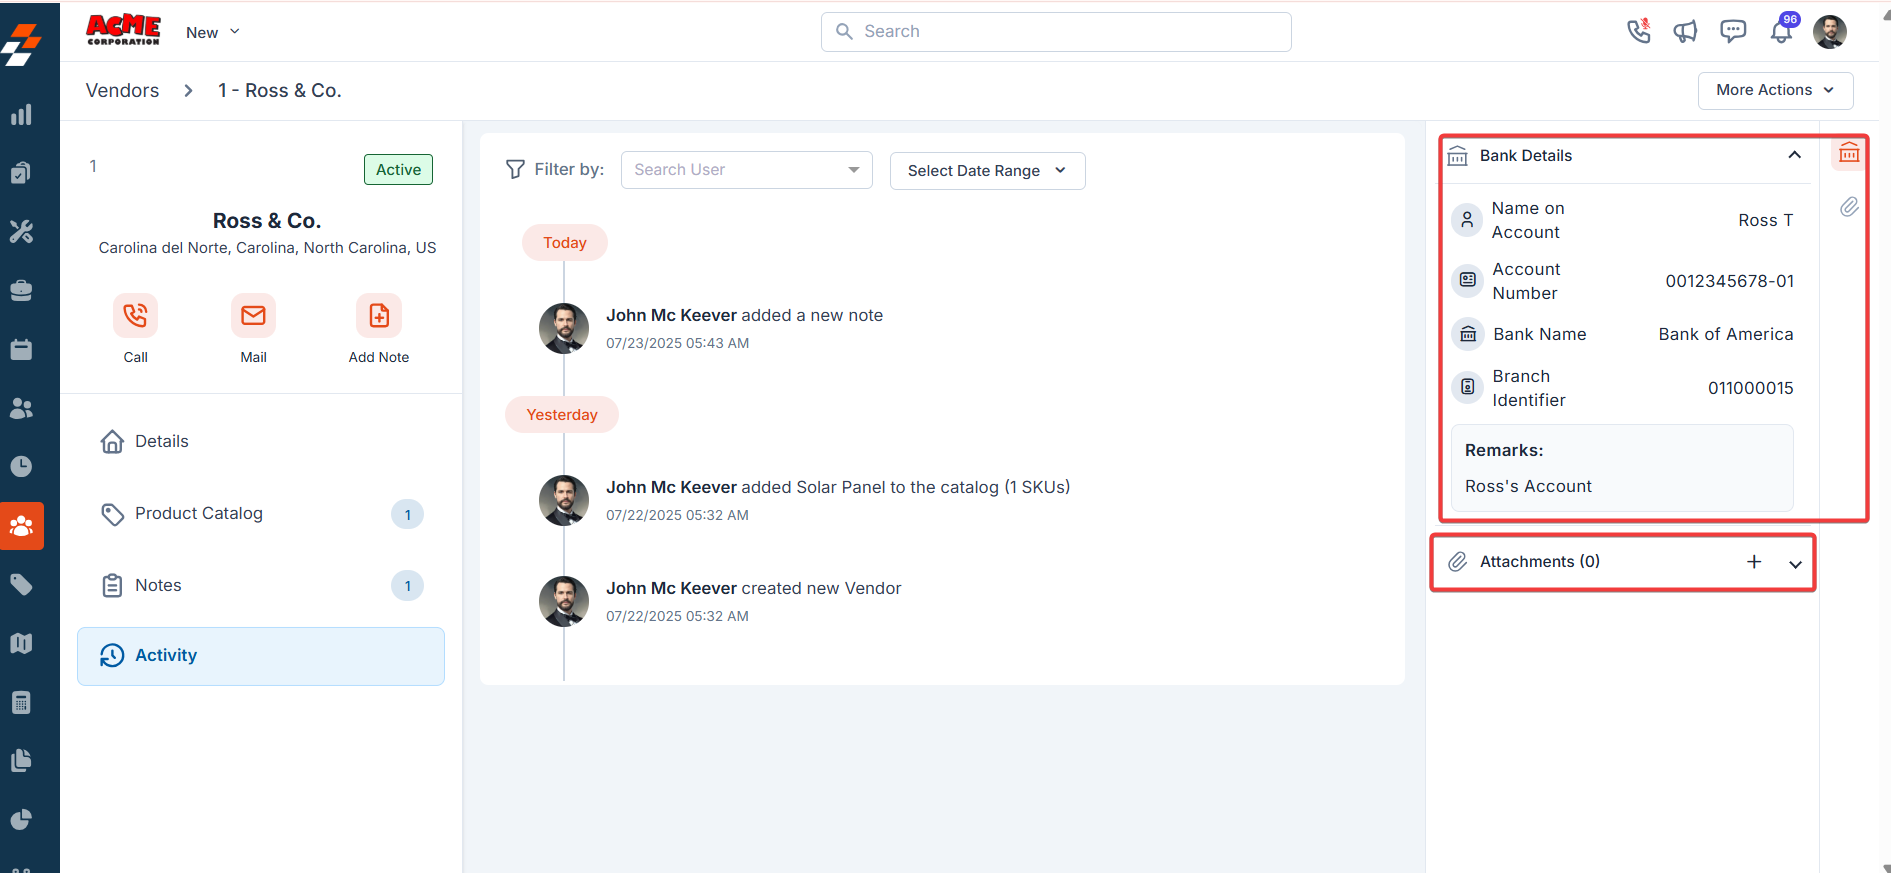This screenshot has height=873, width=1891.
Task: Expand the Attachments section chevron
Action: [1795, 564]
